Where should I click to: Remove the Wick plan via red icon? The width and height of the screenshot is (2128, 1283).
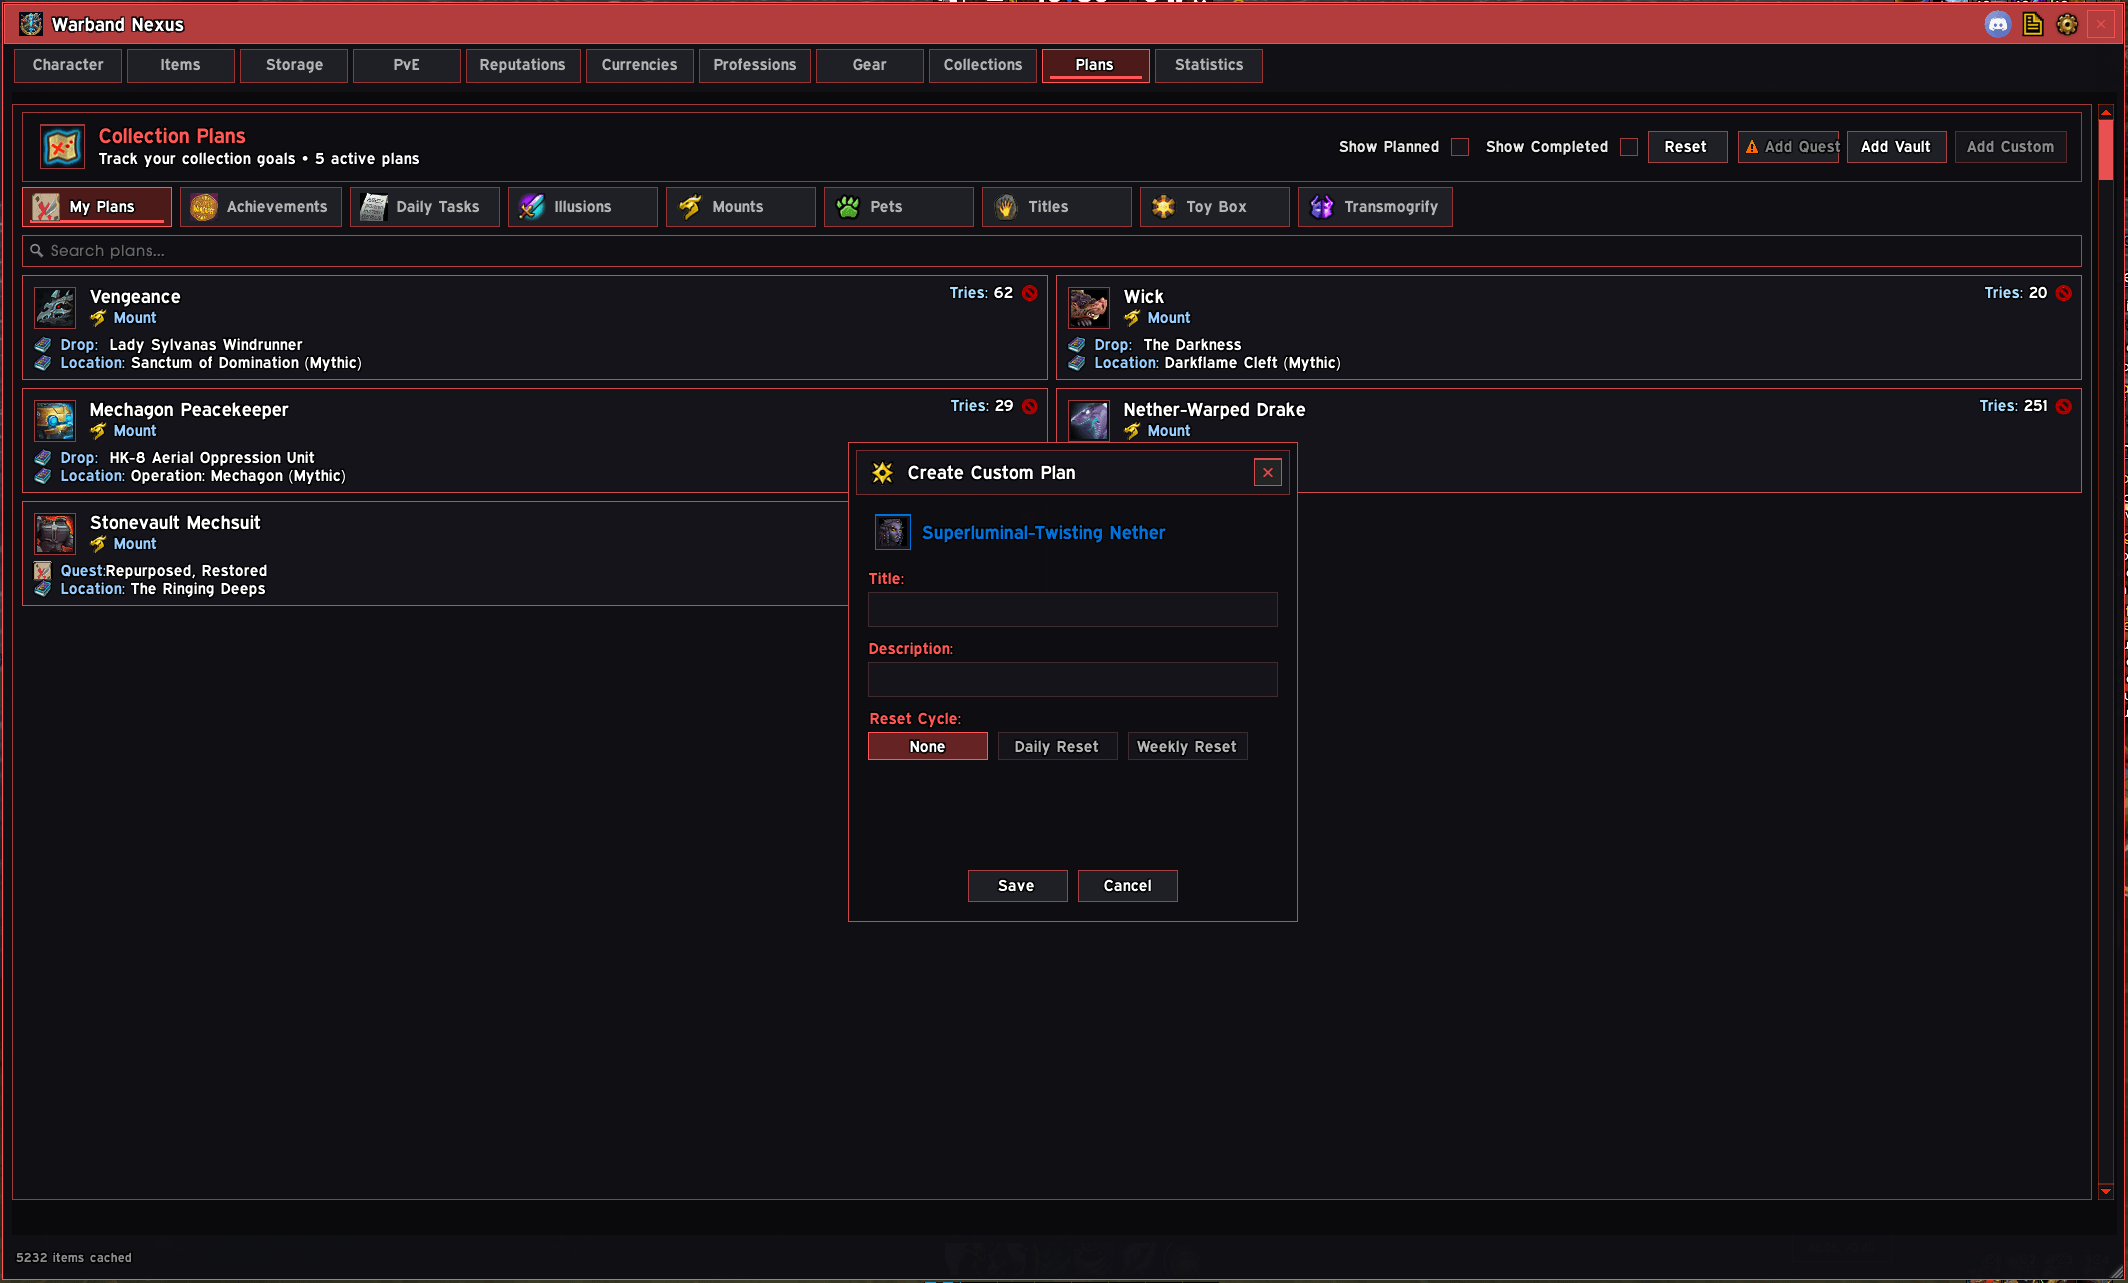2064,293
